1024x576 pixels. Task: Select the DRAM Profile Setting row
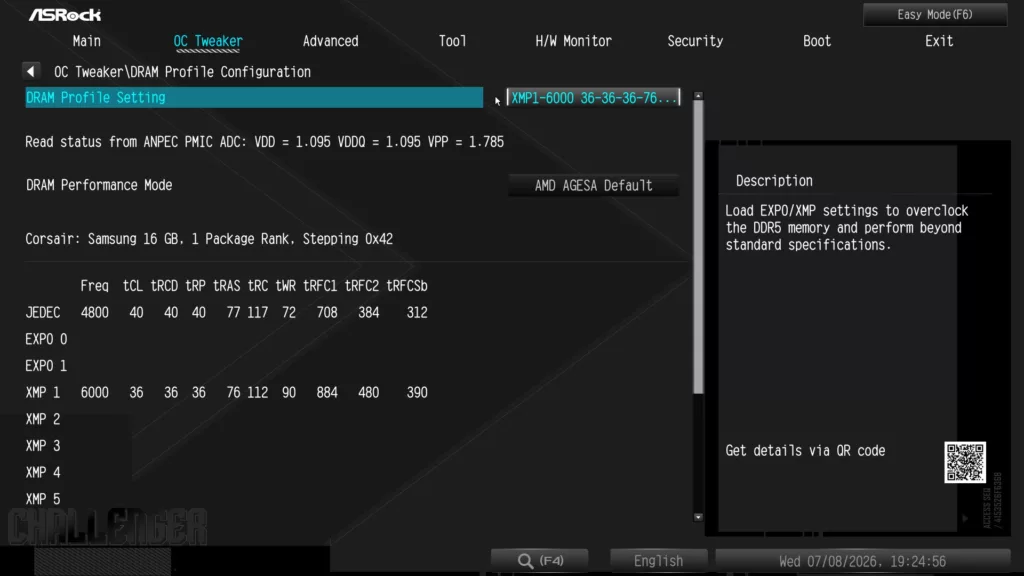(254, 97)
